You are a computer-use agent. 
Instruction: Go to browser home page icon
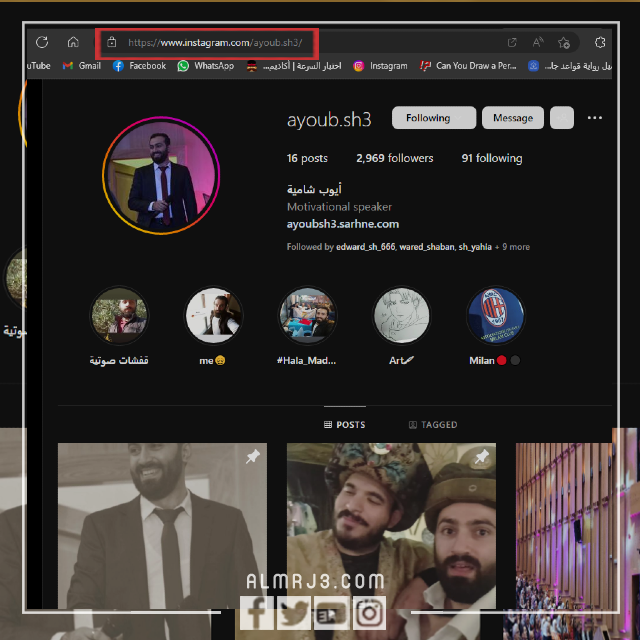(x=73, y=42)
